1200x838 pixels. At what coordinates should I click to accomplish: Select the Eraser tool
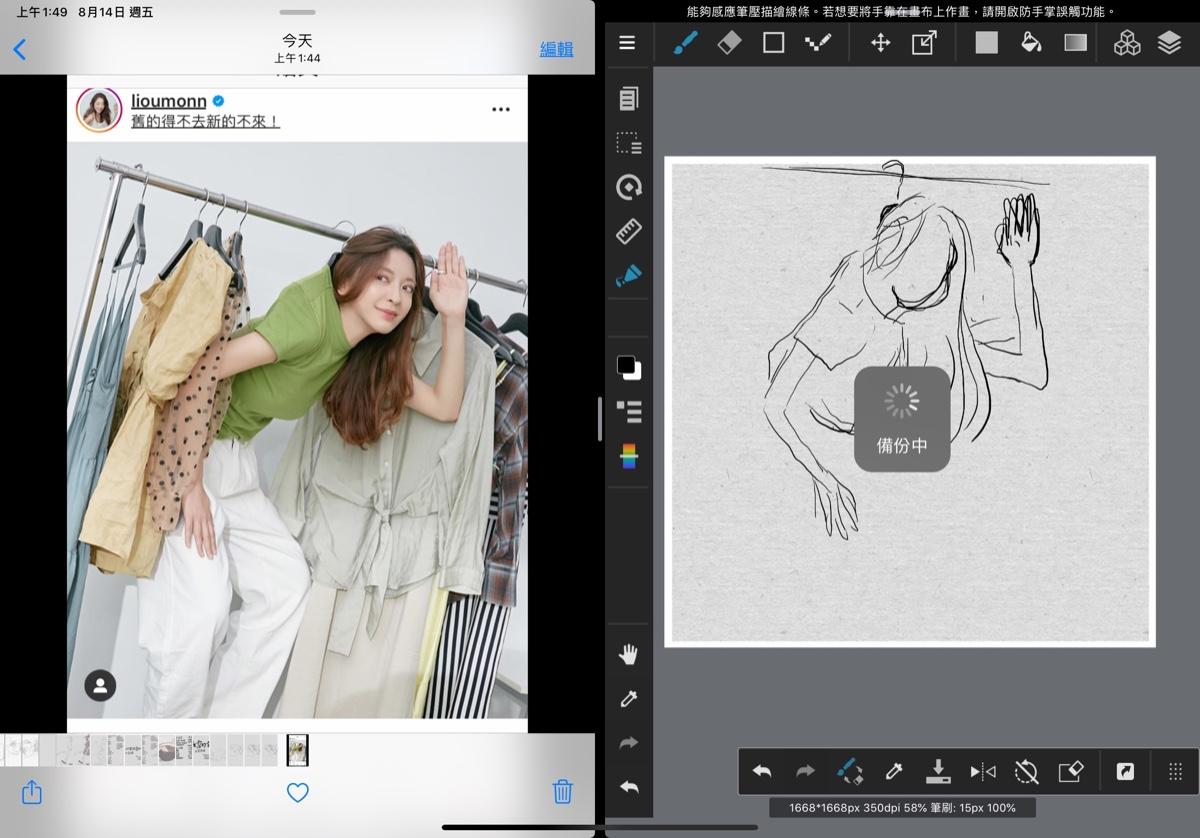(x=729, y=43)
